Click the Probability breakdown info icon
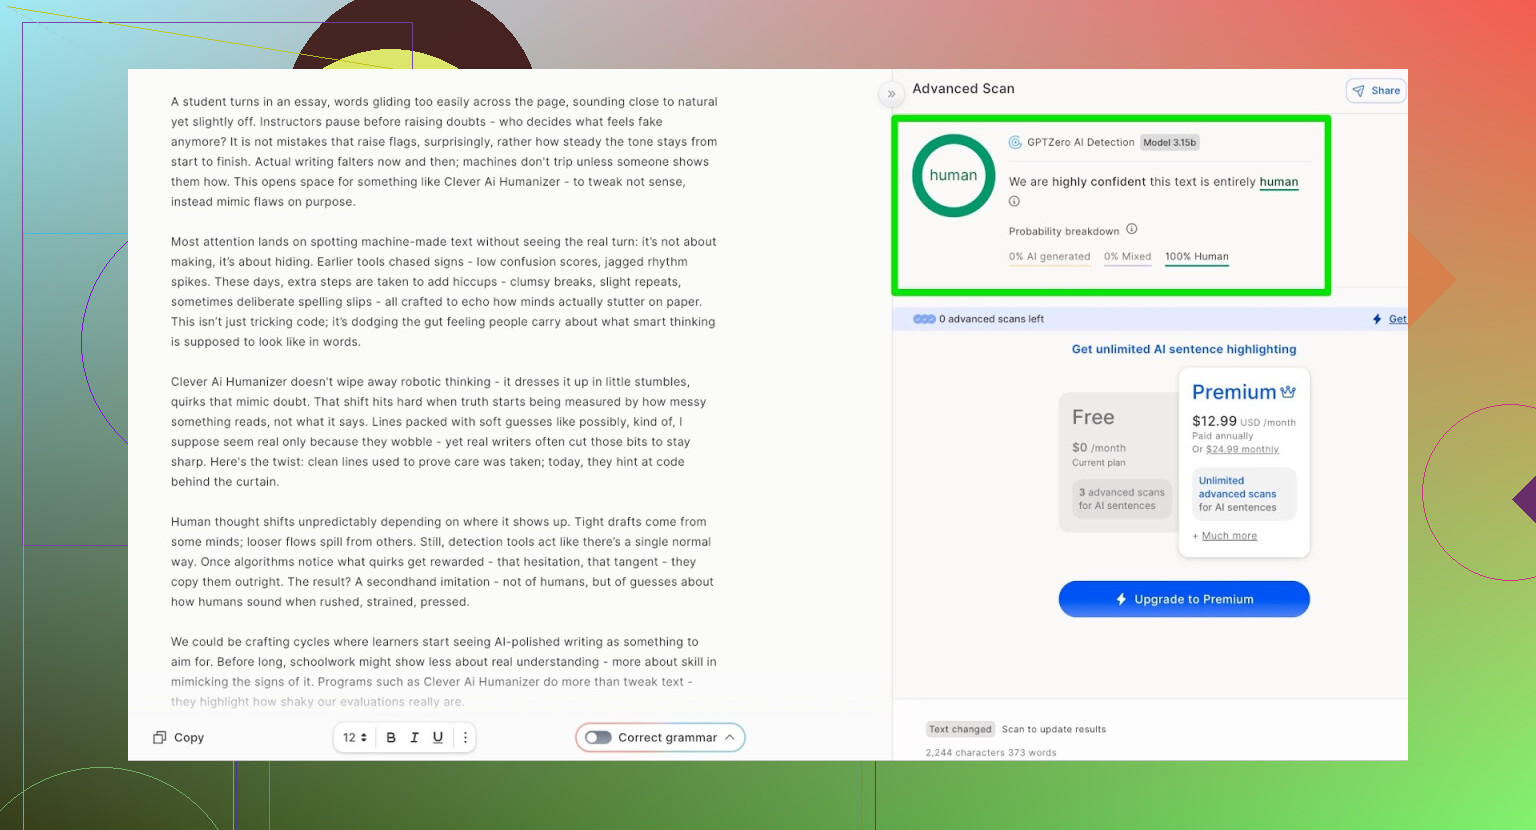The height and width of the screenshot is (830, 1536). 1132,230
